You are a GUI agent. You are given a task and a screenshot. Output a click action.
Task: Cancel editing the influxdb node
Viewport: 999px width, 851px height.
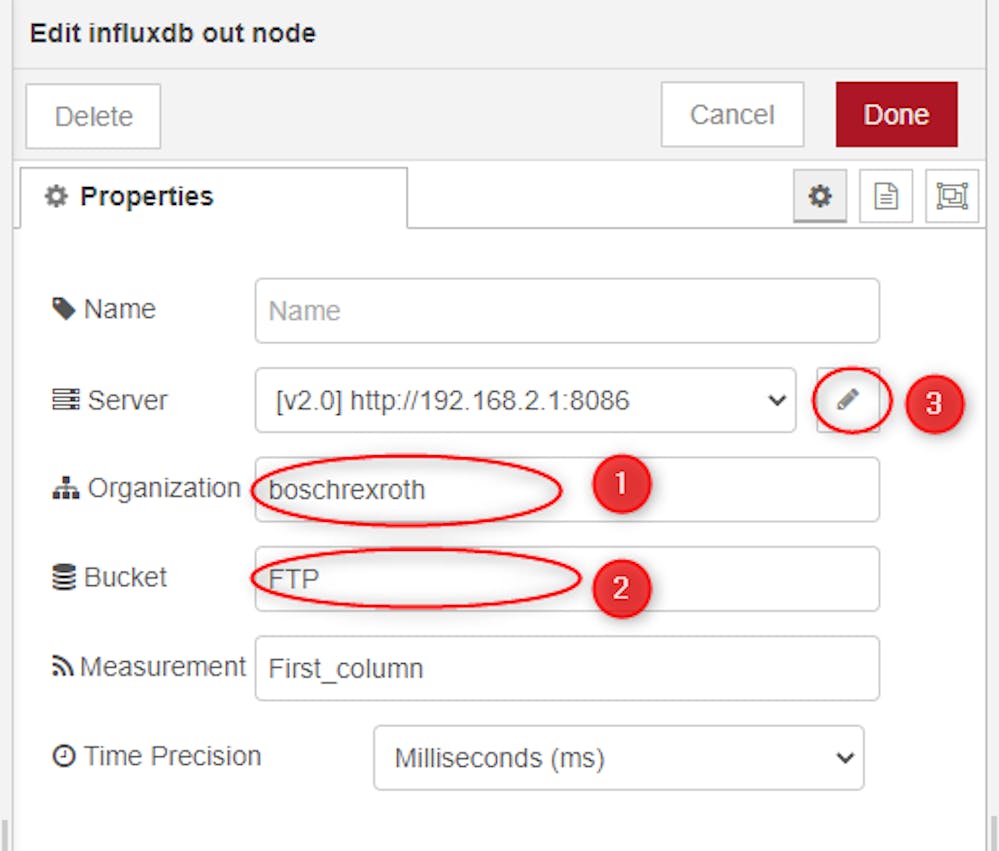732,115
